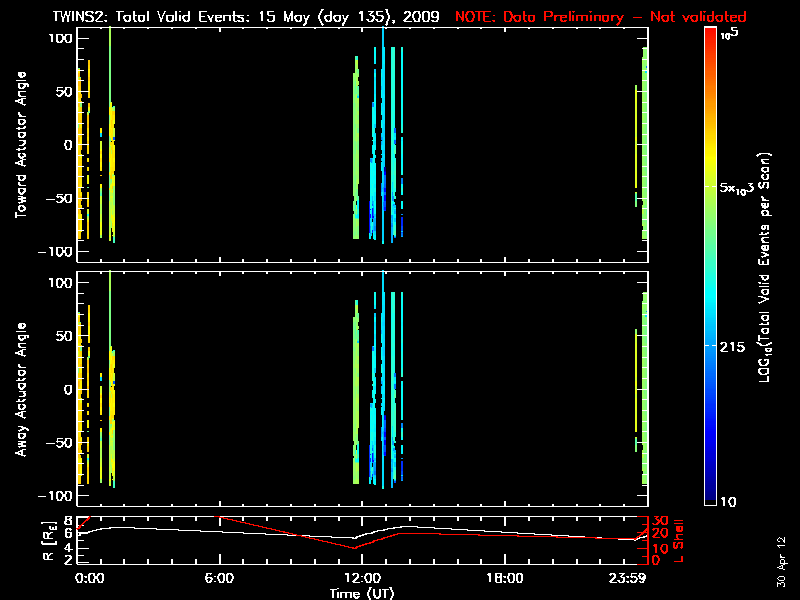
Task: Click the 23:59 time axis tick label
Action: click(x=640, y=578)
